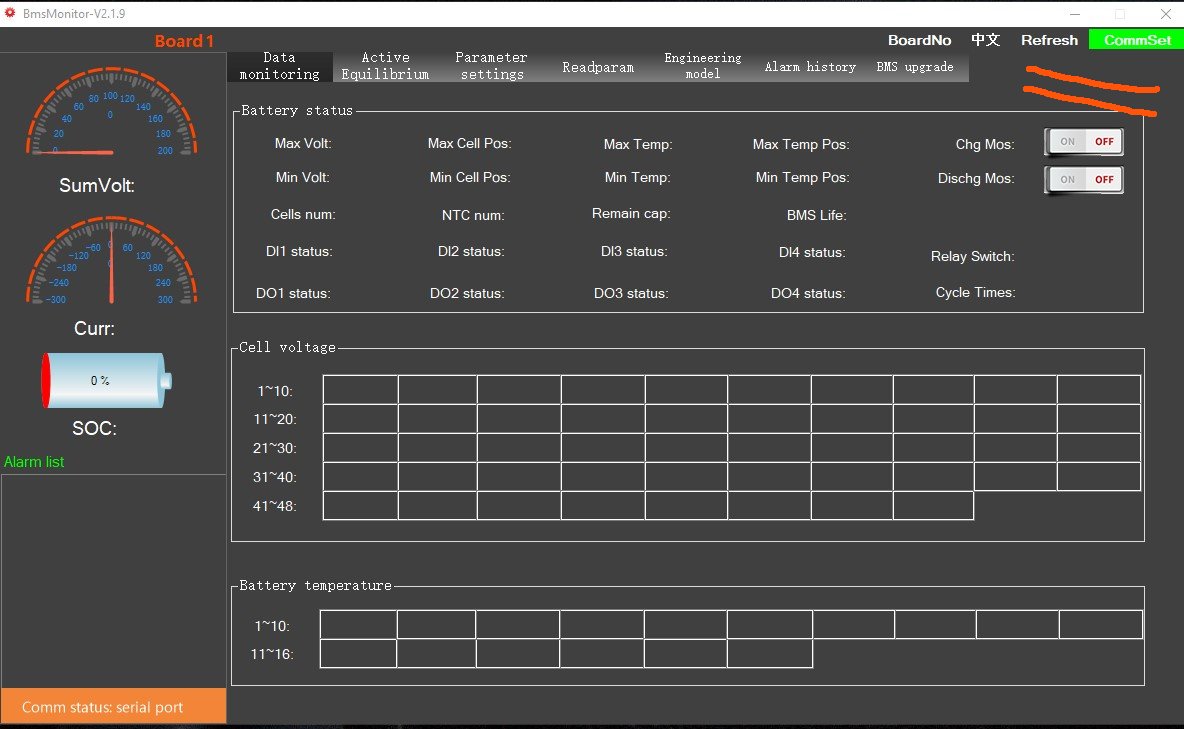This screenshot has height=729, width=1184.
Task: Click the orange Comm status serial port bar
Action: (x=113, y=707)
